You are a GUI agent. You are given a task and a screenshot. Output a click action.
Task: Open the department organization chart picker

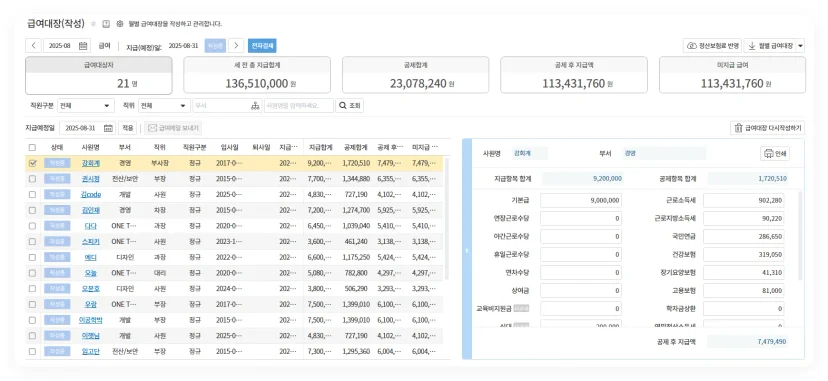256,106
